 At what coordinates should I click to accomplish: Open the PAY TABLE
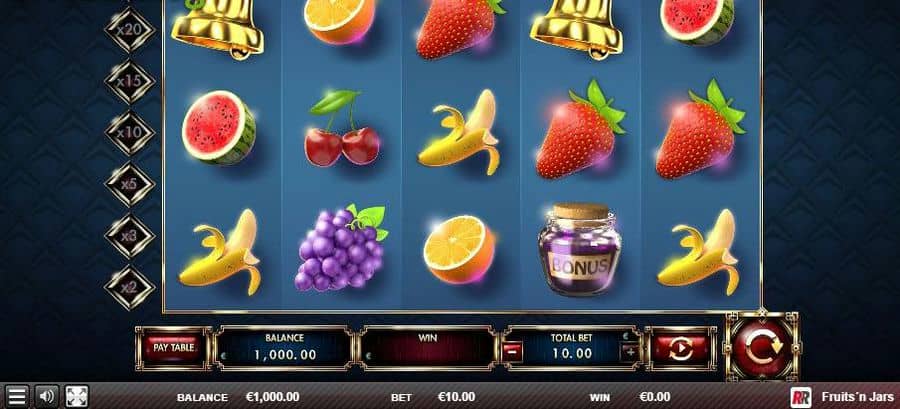tap(174, 348)
